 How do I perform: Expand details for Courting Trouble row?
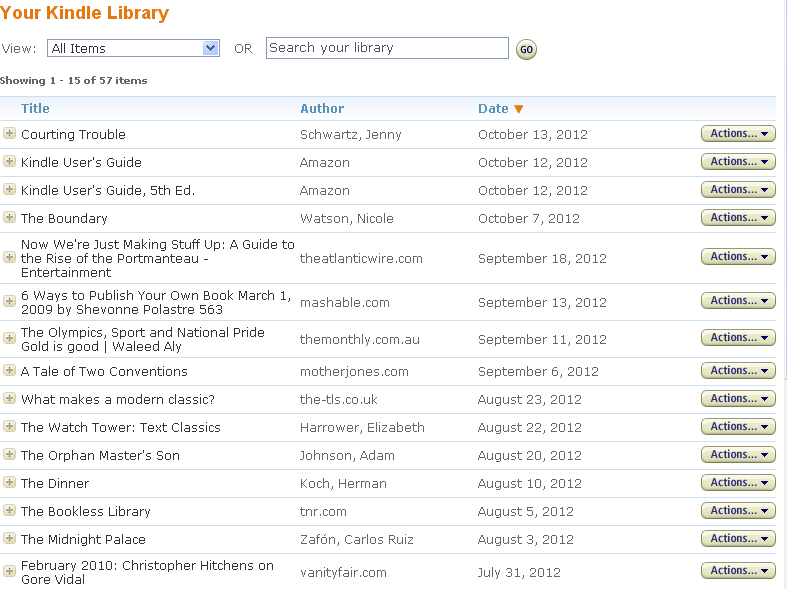(9, 133)
